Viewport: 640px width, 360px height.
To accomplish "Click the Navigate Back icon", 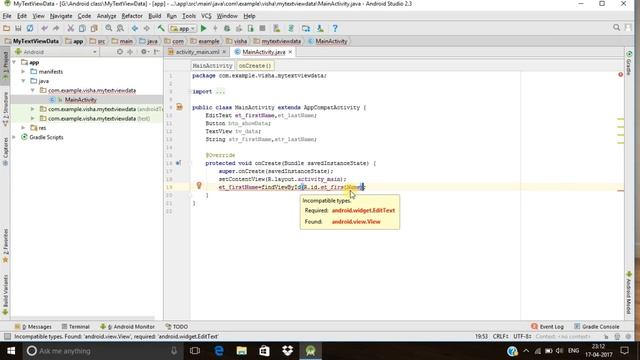I will pyautogui.click(x=135, y=29).
